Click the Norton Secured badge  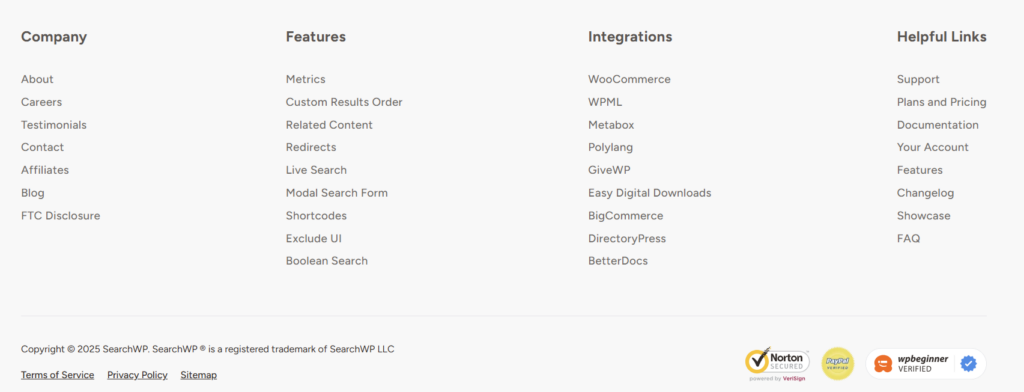(777, 364)
